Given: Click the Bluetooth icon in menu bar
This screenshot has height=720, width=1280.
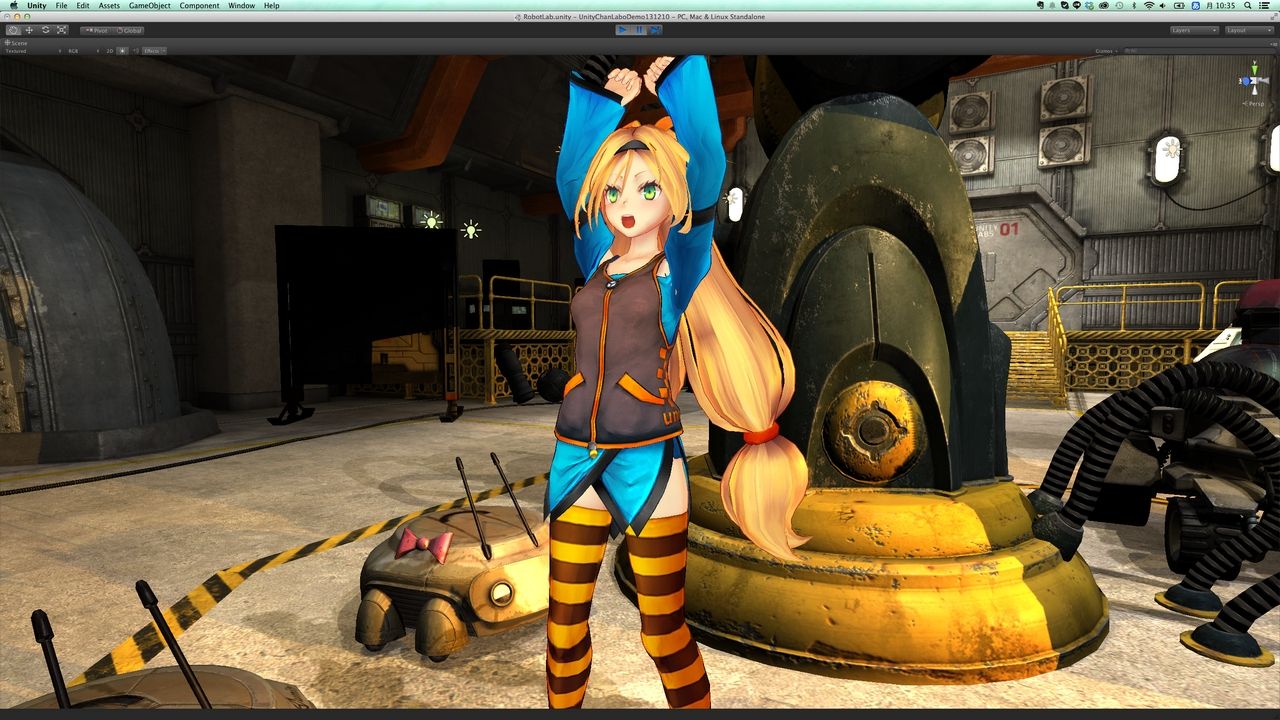Looking at the screenshot, I should coord(1134,6).
